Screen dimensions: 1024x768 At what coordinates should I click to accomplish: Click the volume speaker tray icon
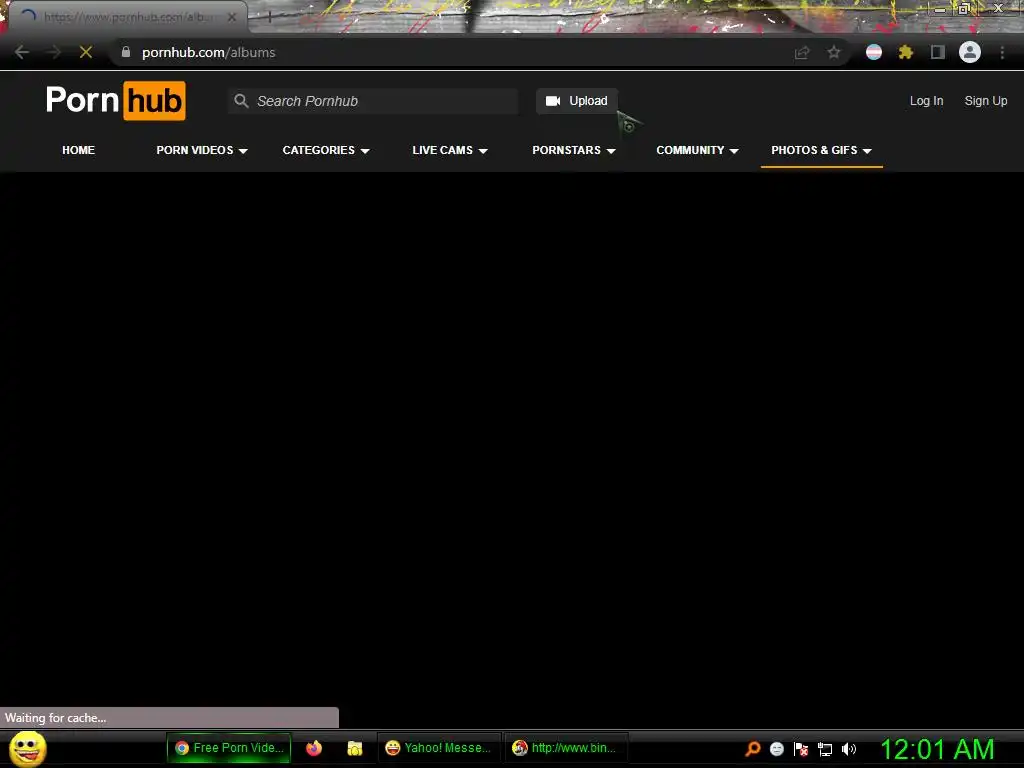tap(849, 749)
